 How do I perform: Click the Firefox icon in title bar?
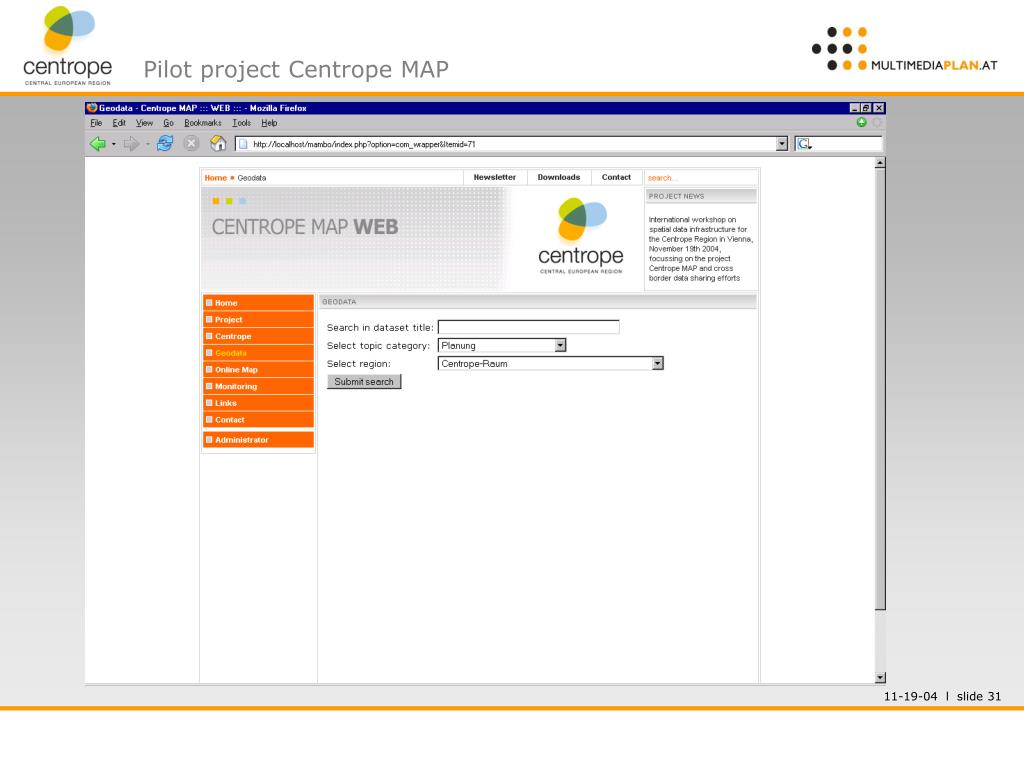coord(92,108)
